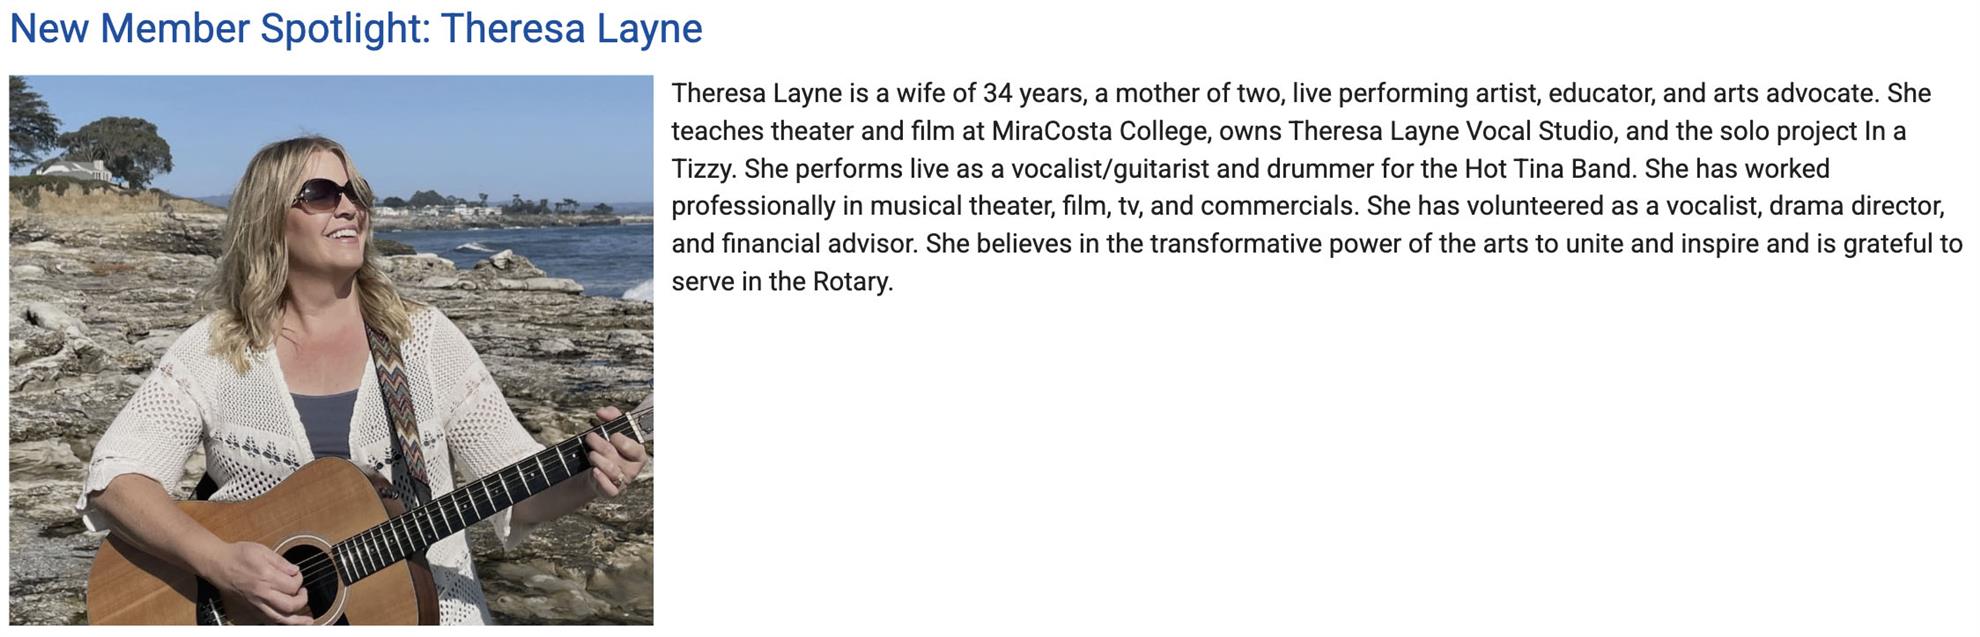Click the patterned guitar strap in the photo
The height and width of the screenshot is (637, 1980).
click(x=402, y=400)
